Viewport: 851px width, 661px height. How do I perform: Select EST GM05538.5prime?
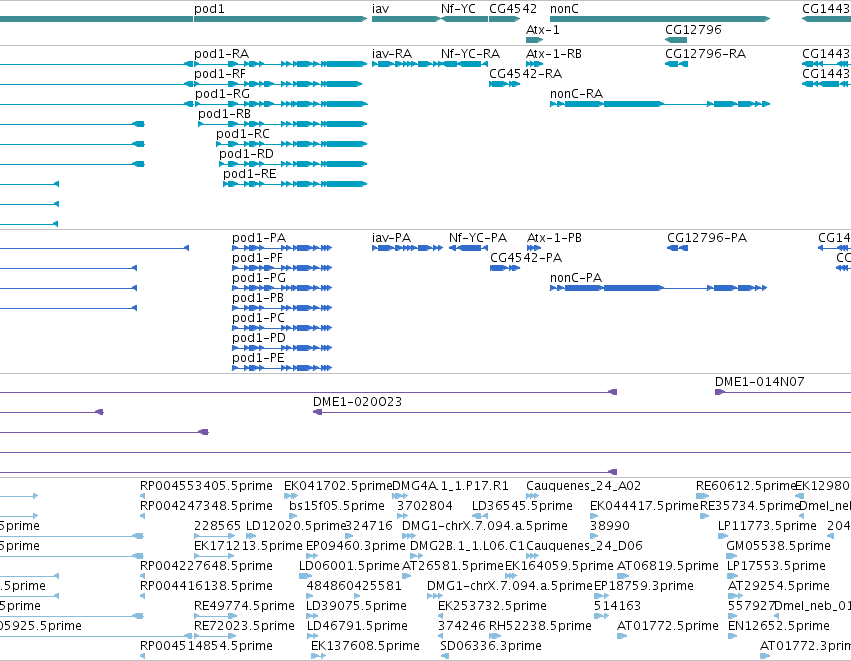[778, 546]
